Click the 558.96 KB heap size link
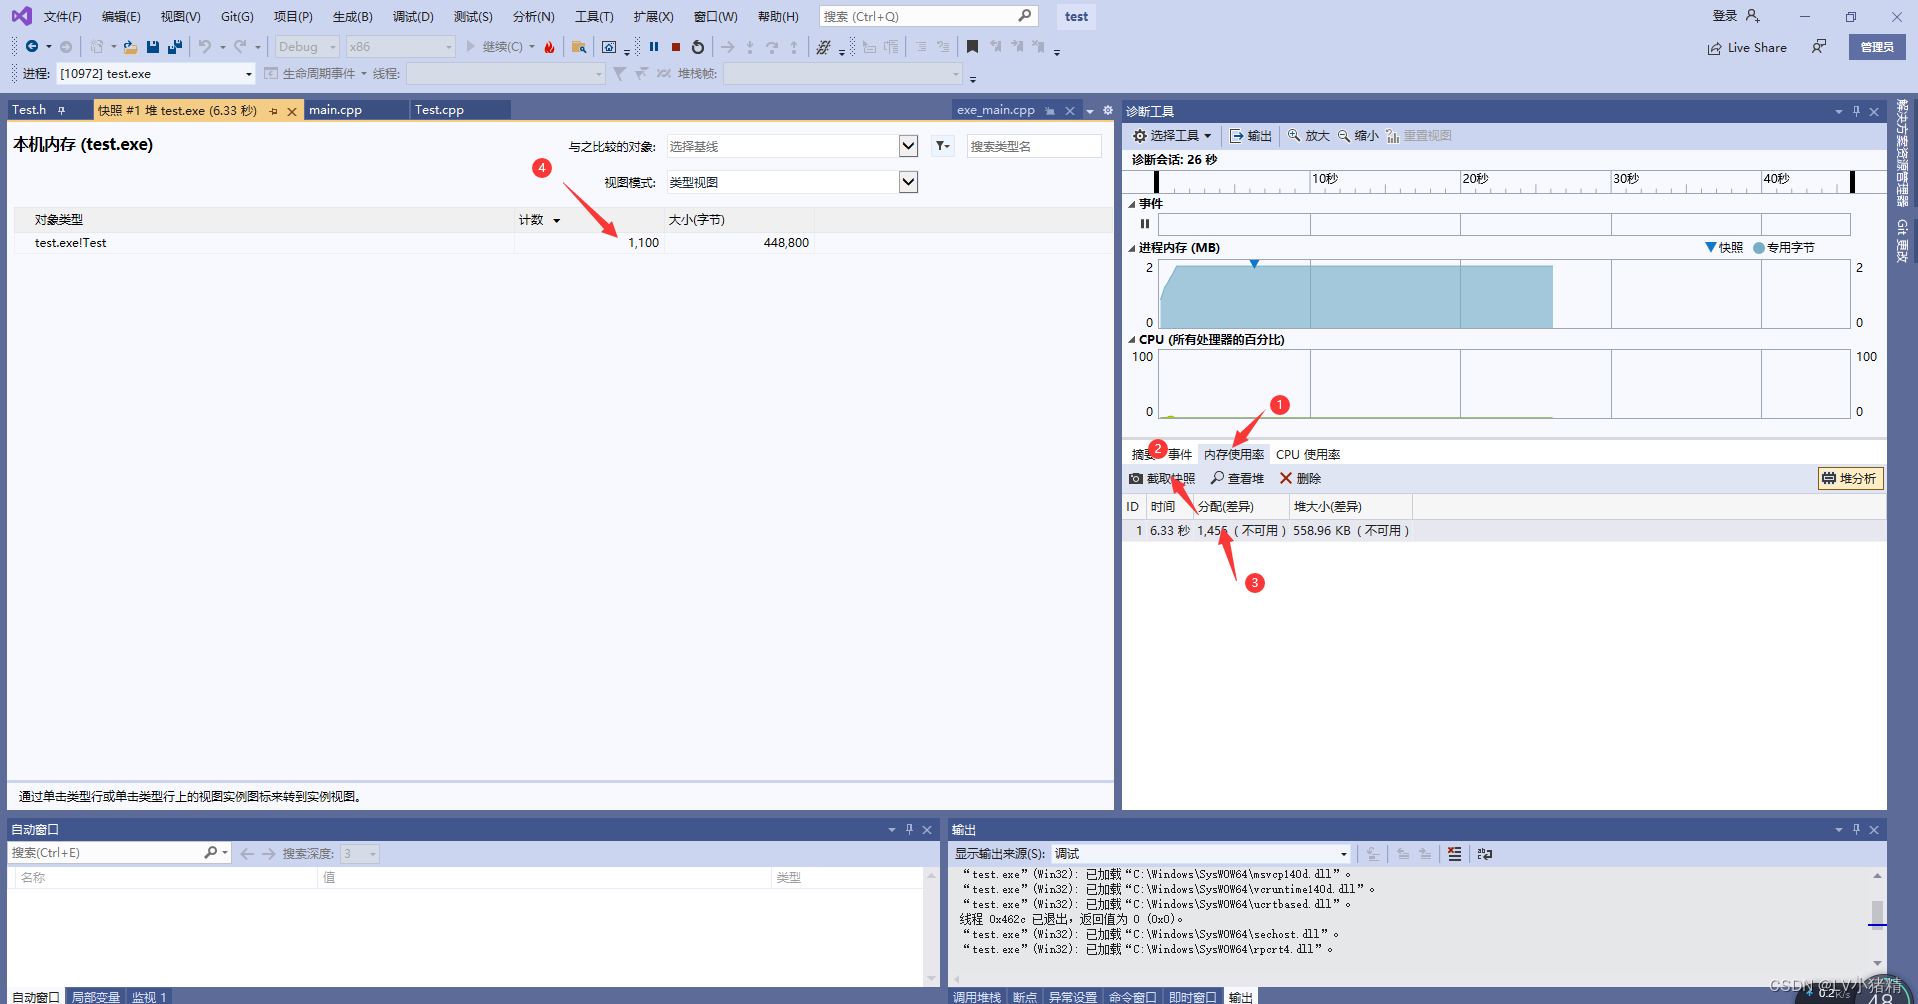Screen dimensions: 1918x1004 coord(1322,531)
